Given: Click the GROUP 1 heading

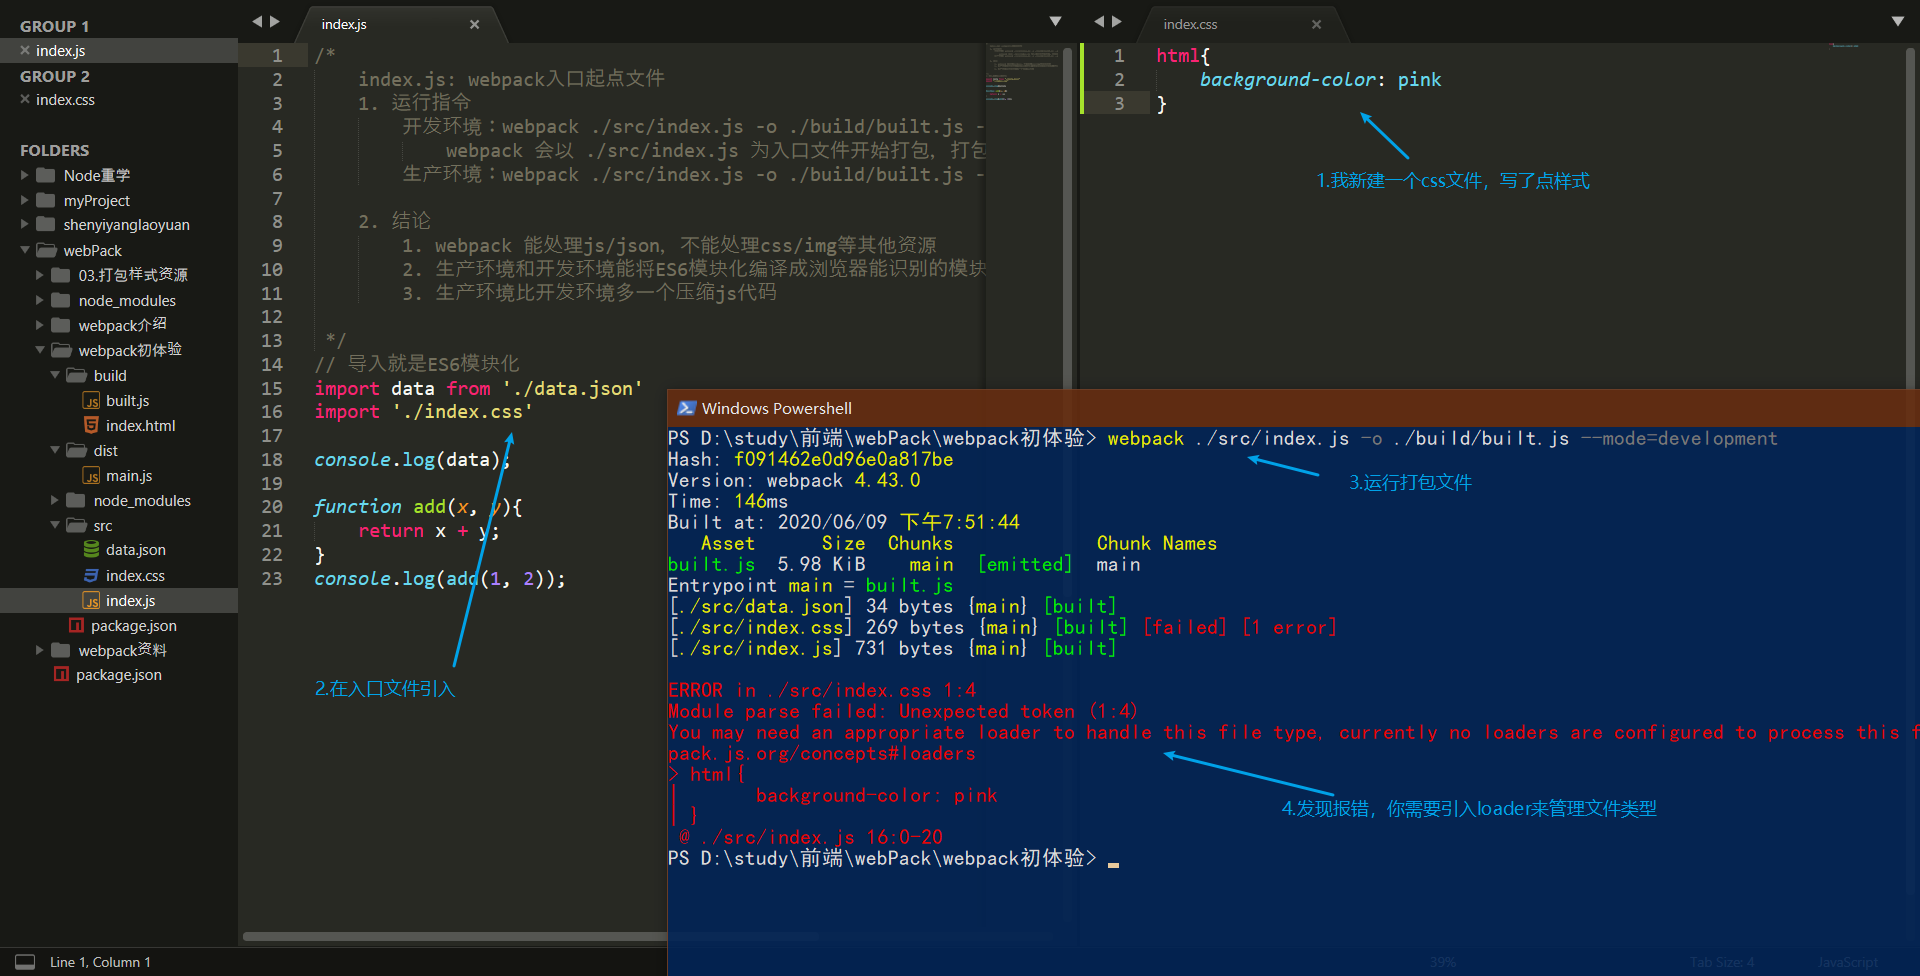Looking at the screenshot, I should click(x=54, y=26).
